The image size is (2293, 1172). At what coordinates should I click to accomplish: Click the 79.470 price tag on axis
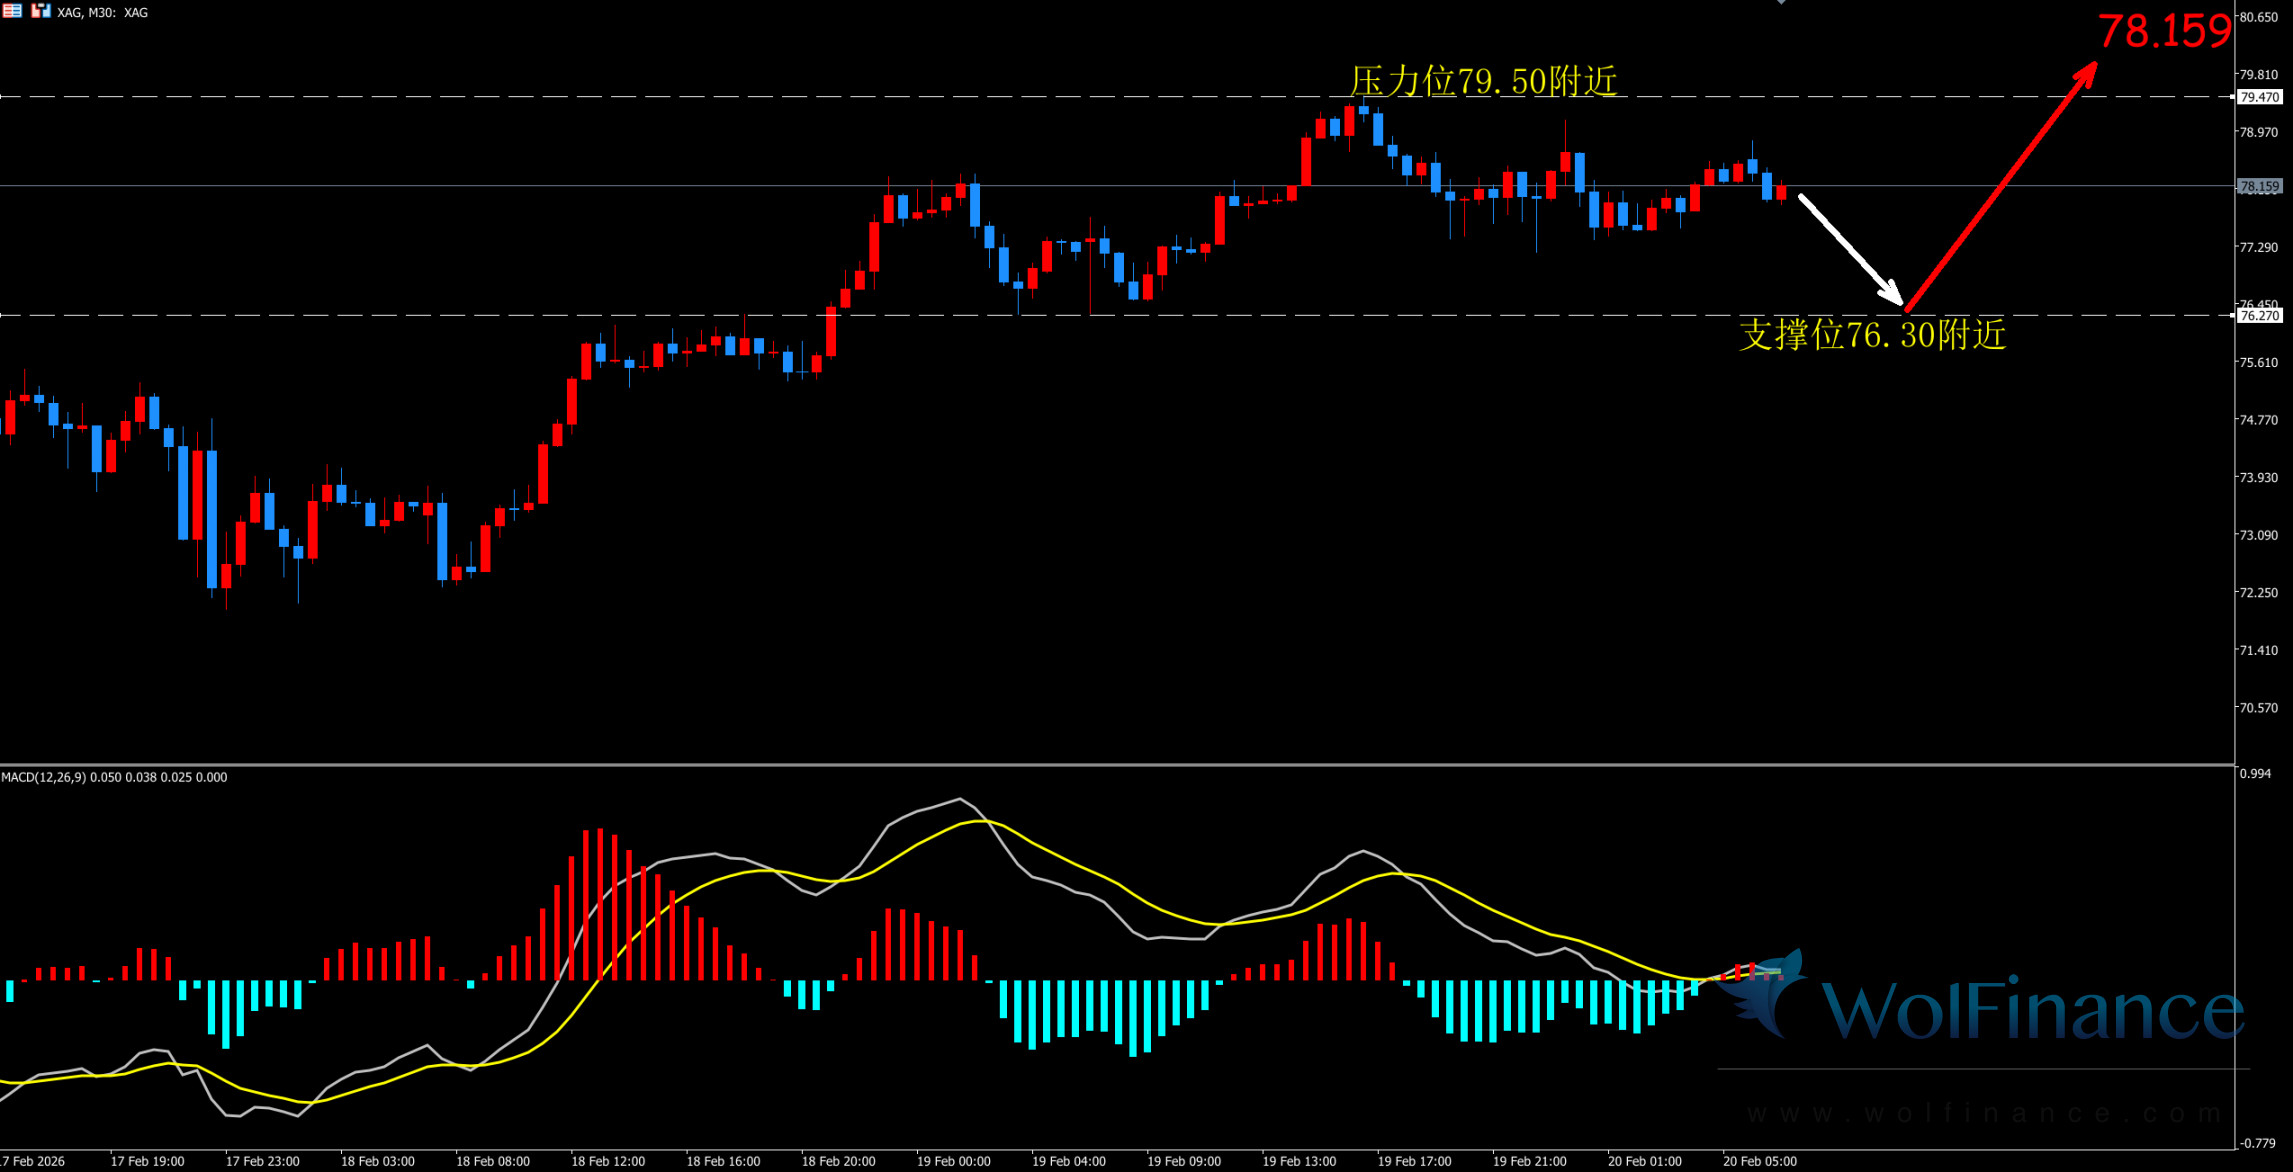coord(2259,97)
